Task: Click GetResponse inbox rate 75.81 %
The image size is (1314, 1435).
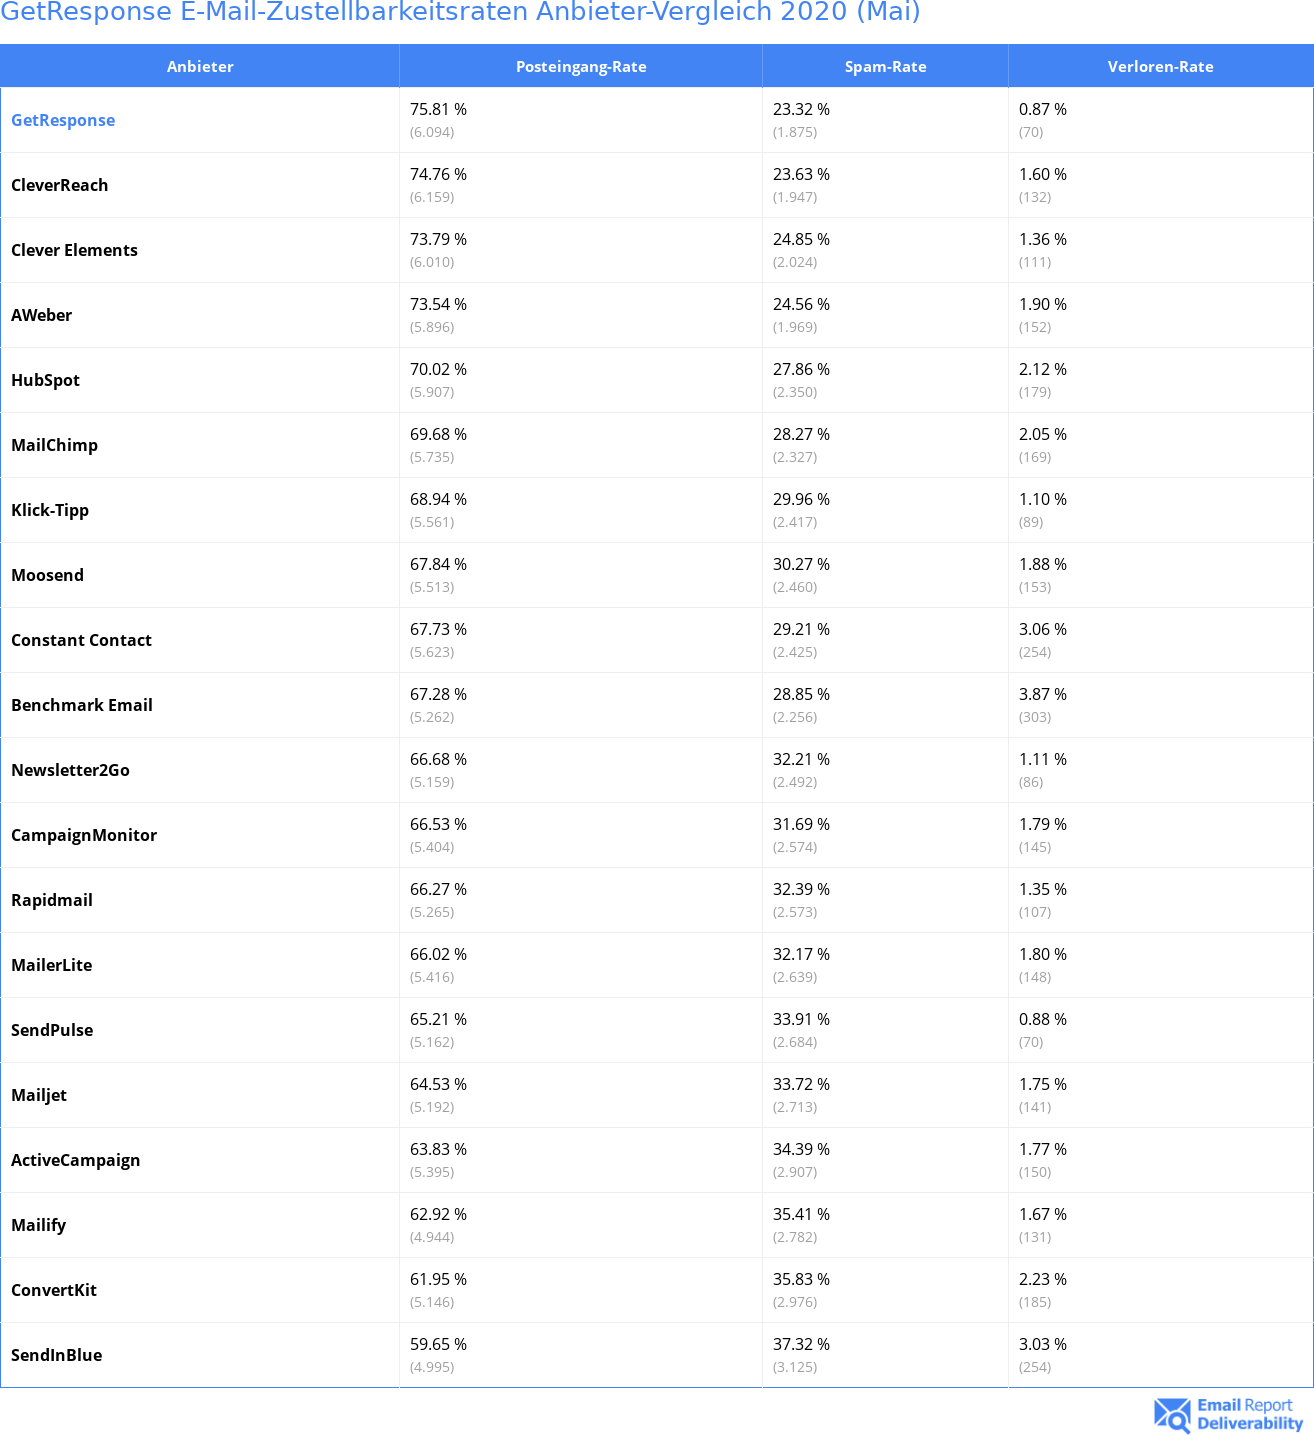Action: point(438,109)
